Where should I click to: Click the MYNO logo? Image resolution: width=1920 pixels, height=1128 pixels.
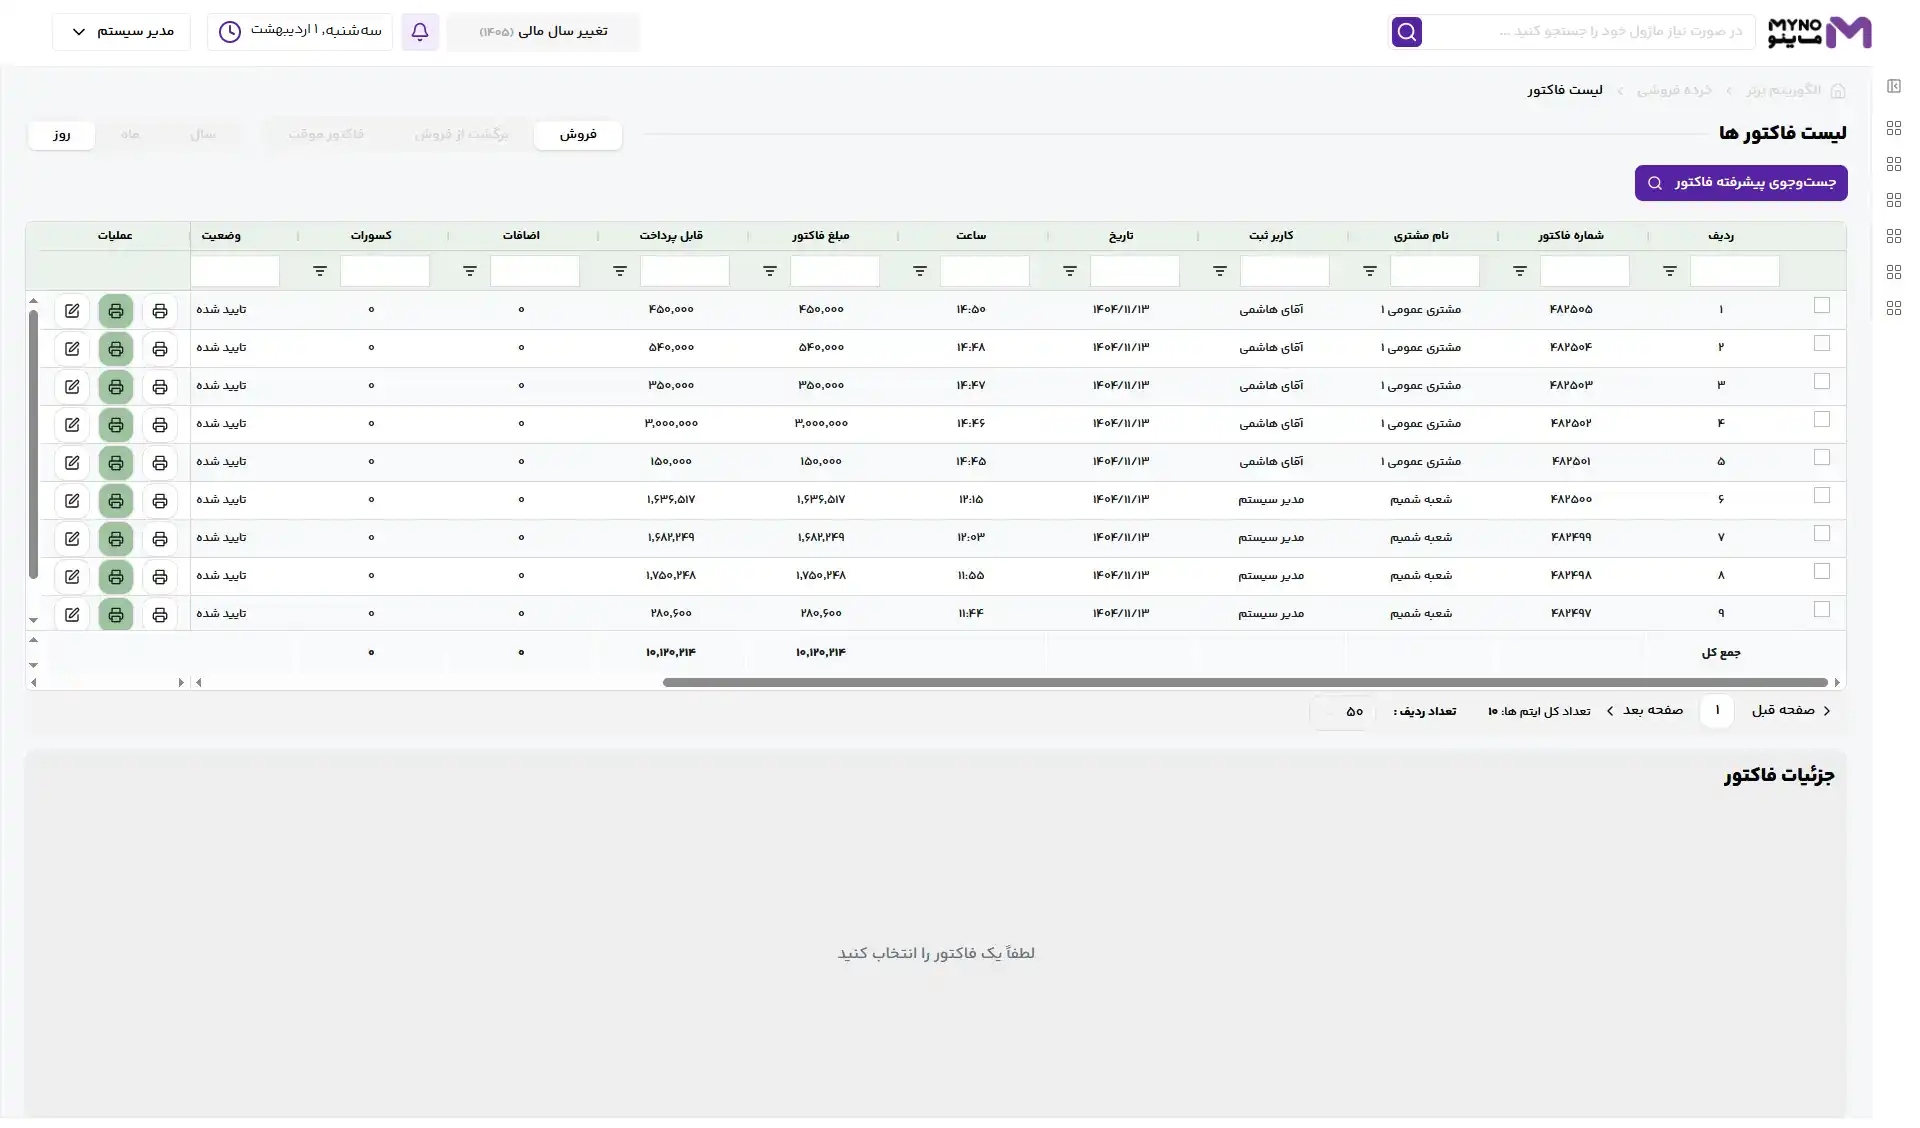click(x=1820, y=32)
